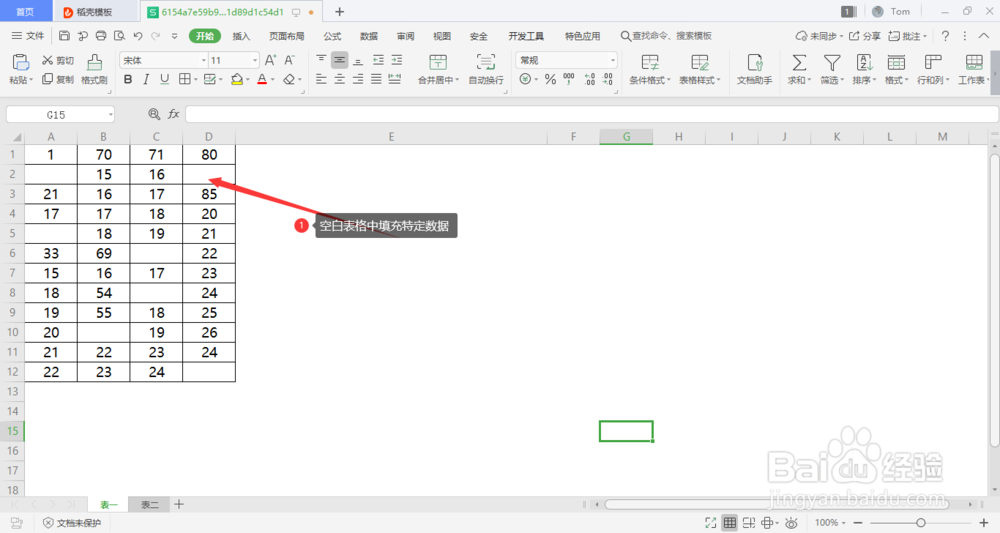Decrease font size with A- icon

click(x=290, y=60)
